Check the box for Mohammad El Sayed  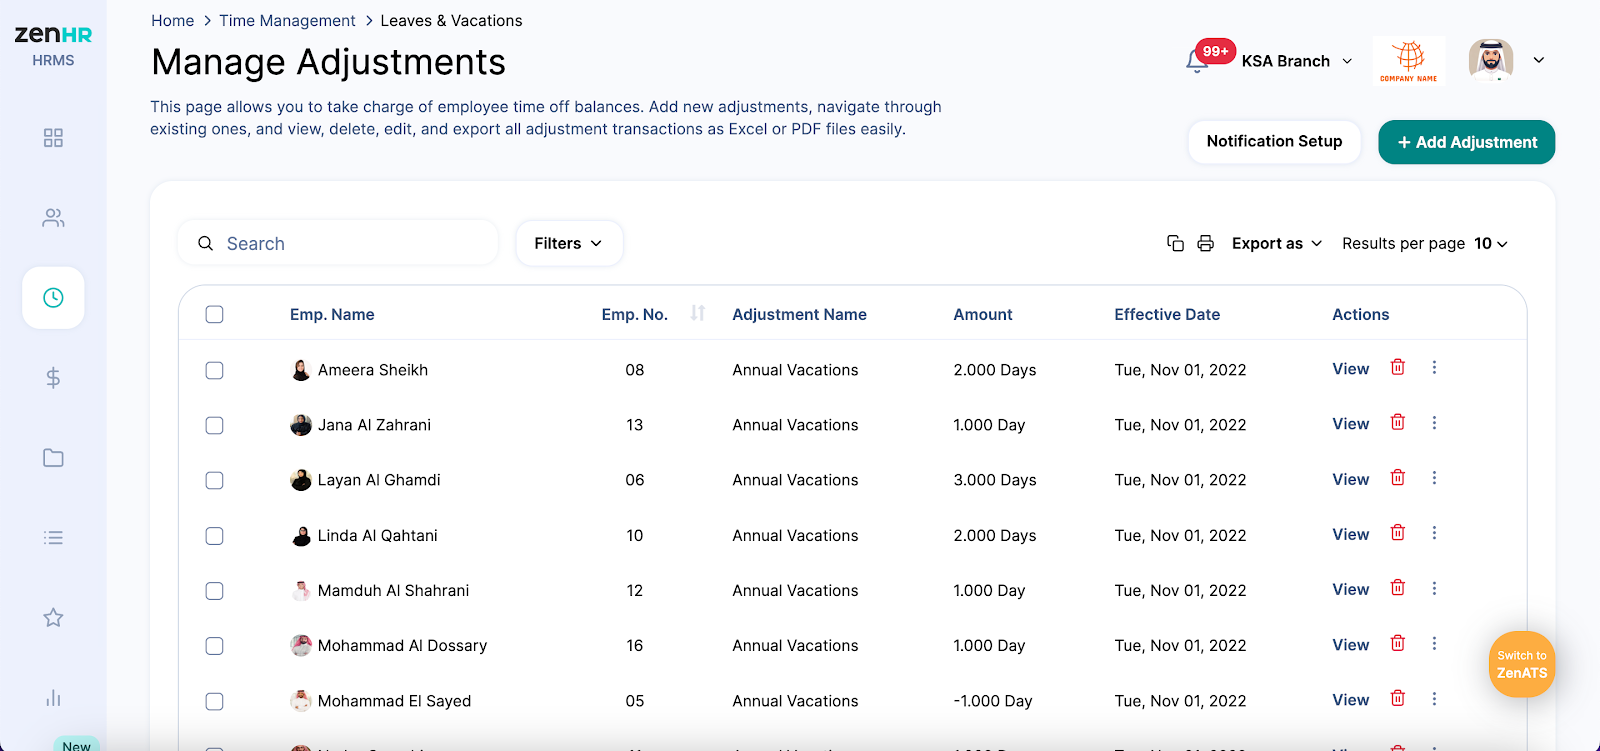point(214,701)
